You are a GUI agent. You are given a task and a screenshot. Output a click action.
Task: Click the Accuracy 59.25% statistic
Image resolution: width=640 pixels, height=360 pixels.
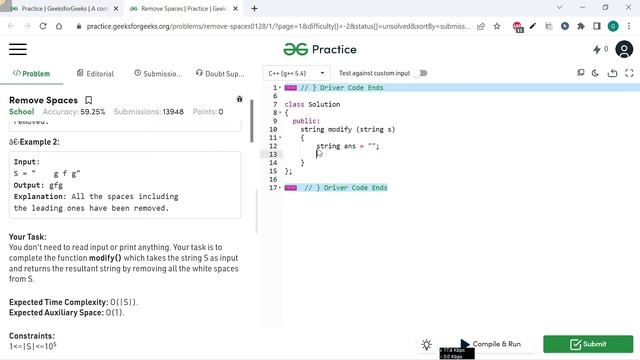coord(74,111)
